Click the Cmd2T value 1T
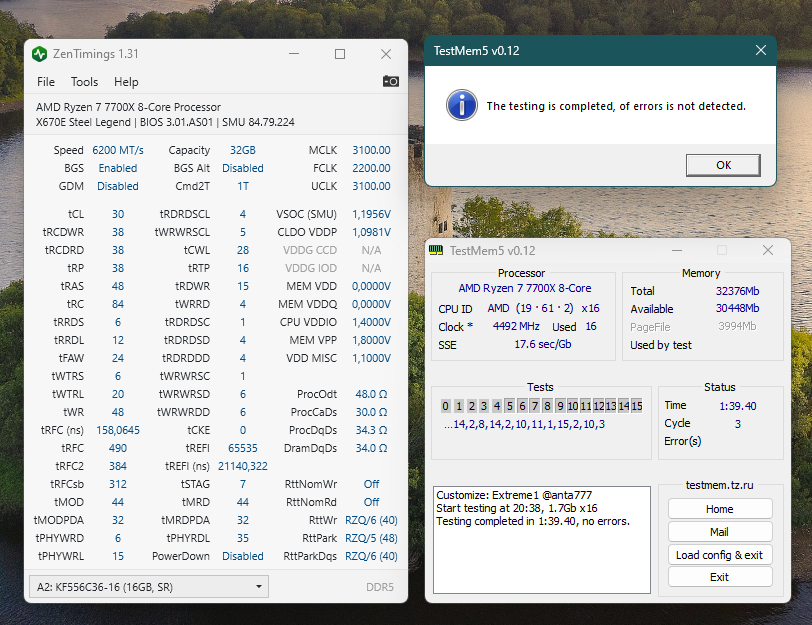812x625 pixels. click(243, 186)
